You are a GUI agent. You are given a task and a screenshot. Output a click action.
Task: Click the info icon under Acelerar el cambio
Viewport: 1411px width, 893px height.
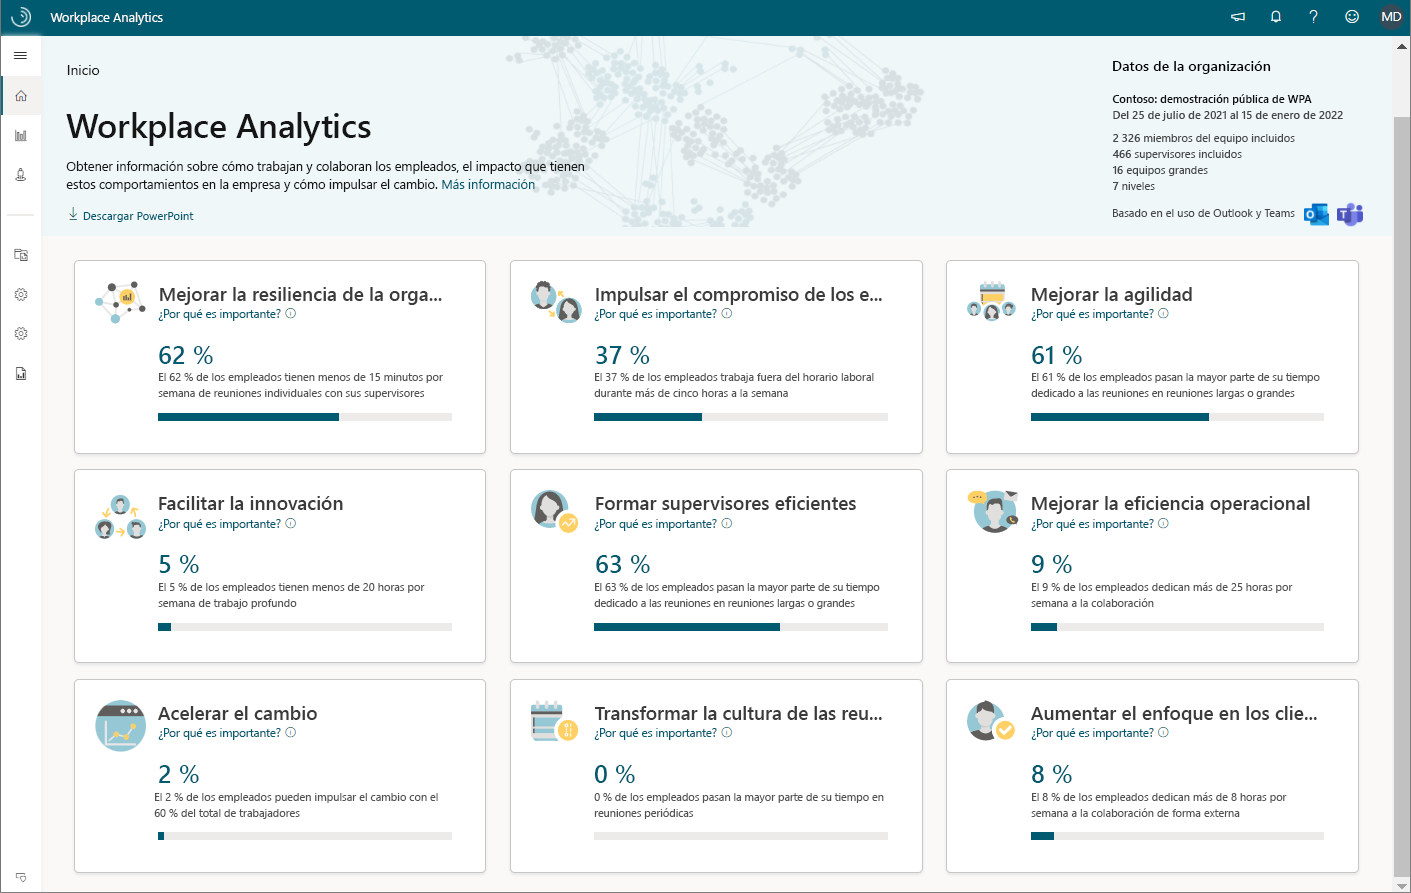tap(291, 733)
